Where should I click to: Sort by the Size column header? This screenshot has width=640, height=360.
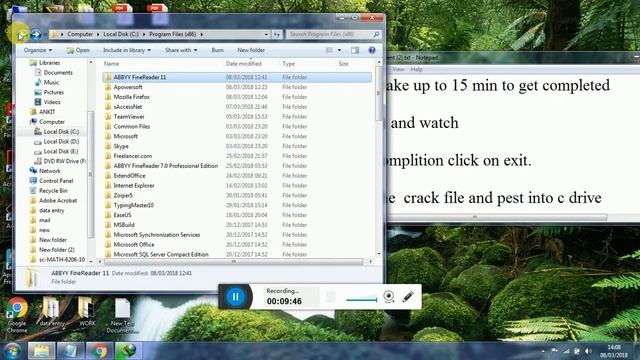click(343, 64)
